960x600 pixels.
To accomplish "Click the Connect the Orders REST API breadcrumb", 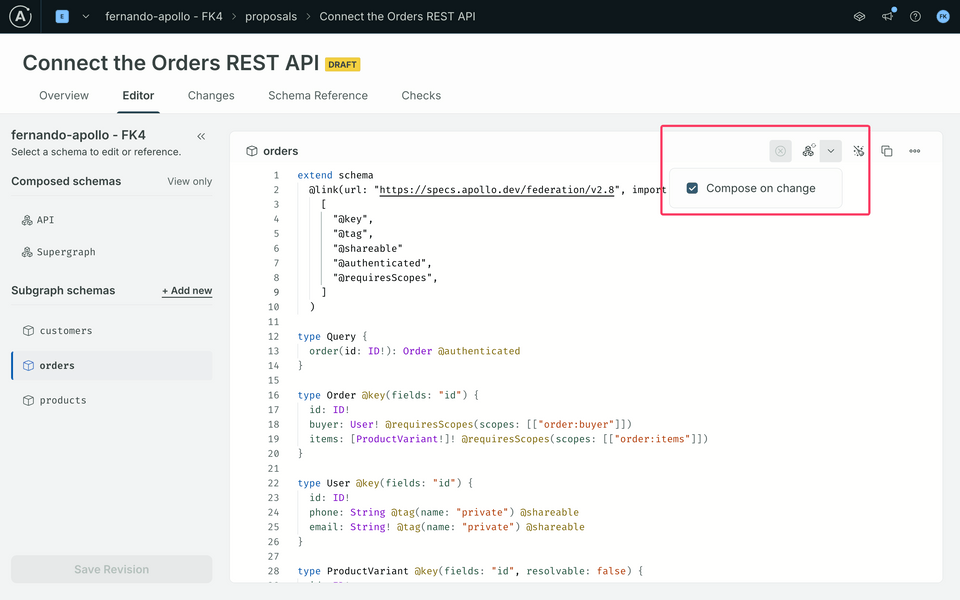I will pyautogui.click(x=397, y=17).
